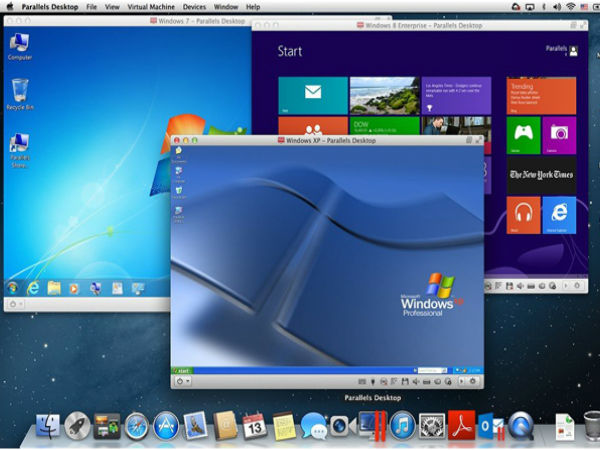Open Adobe Acrobat from the Dock

coord(461,426)
